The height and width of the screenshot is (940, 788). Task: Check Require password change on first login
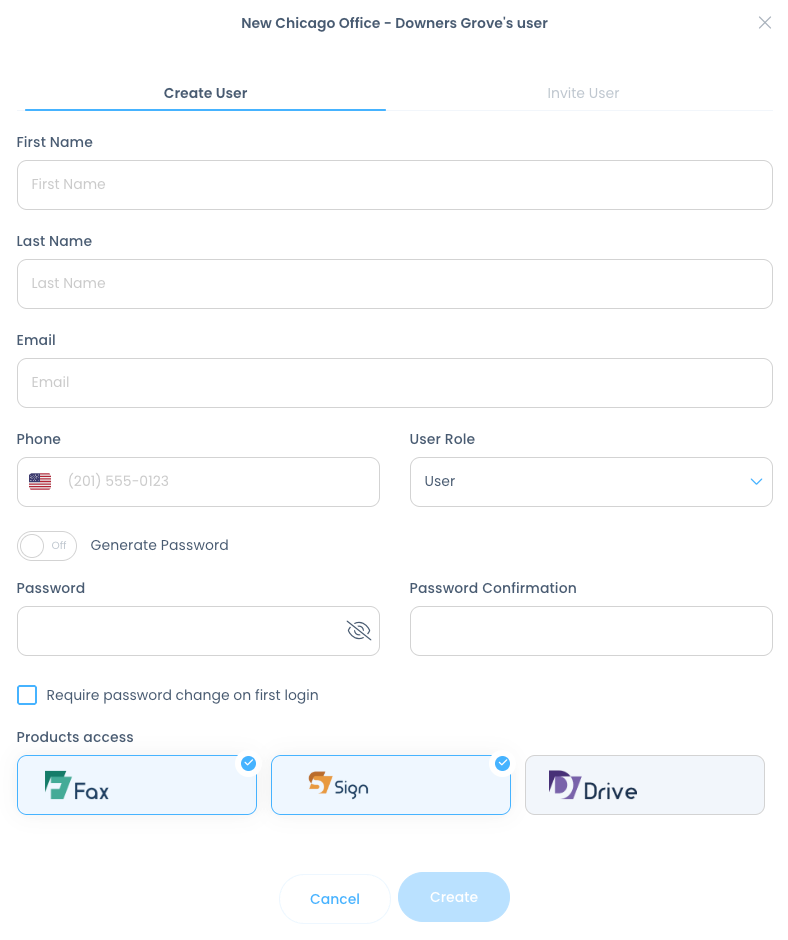coord(27,695)
